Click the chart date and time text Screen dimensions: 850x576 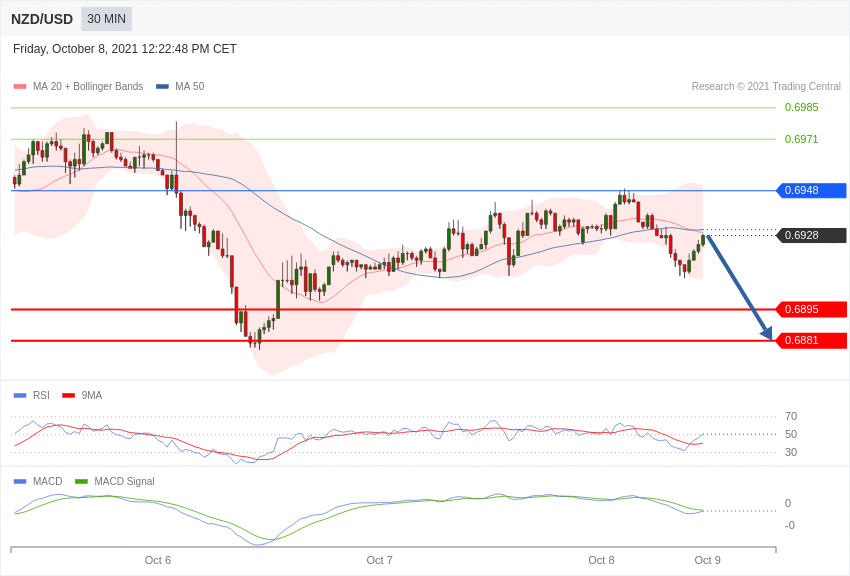(x=125, y=49)
